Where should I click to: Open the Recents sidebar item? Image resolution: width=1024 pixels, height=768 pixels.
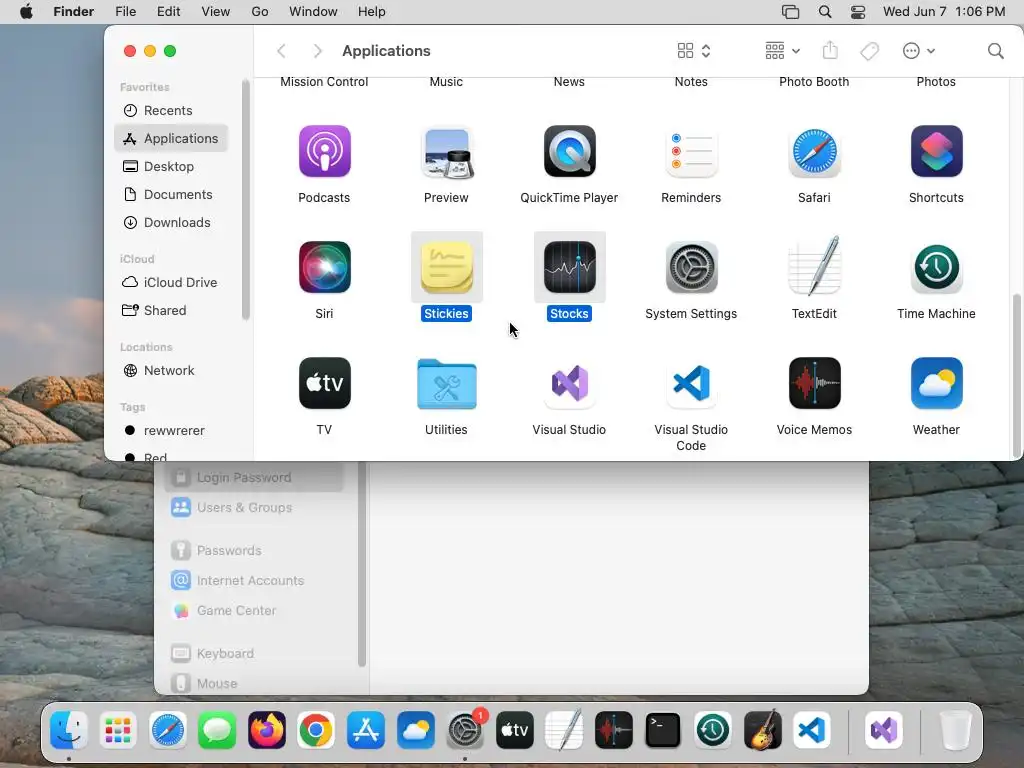tap(170, 110)
